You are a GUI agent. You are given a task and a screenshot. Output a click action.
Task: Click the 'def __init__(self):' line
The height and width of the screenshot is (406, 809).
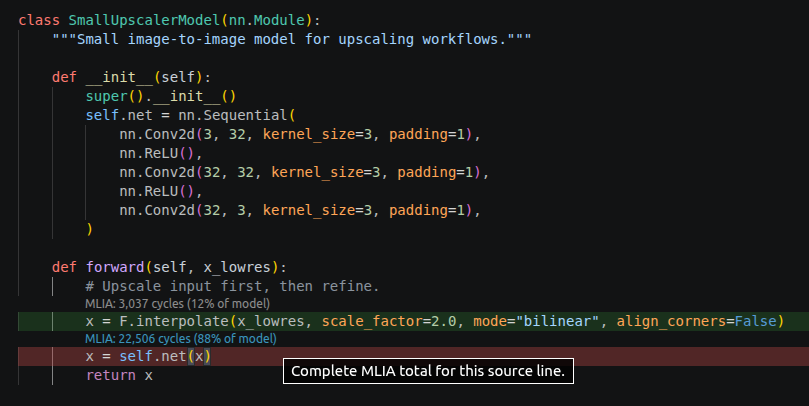coord(132,77)
